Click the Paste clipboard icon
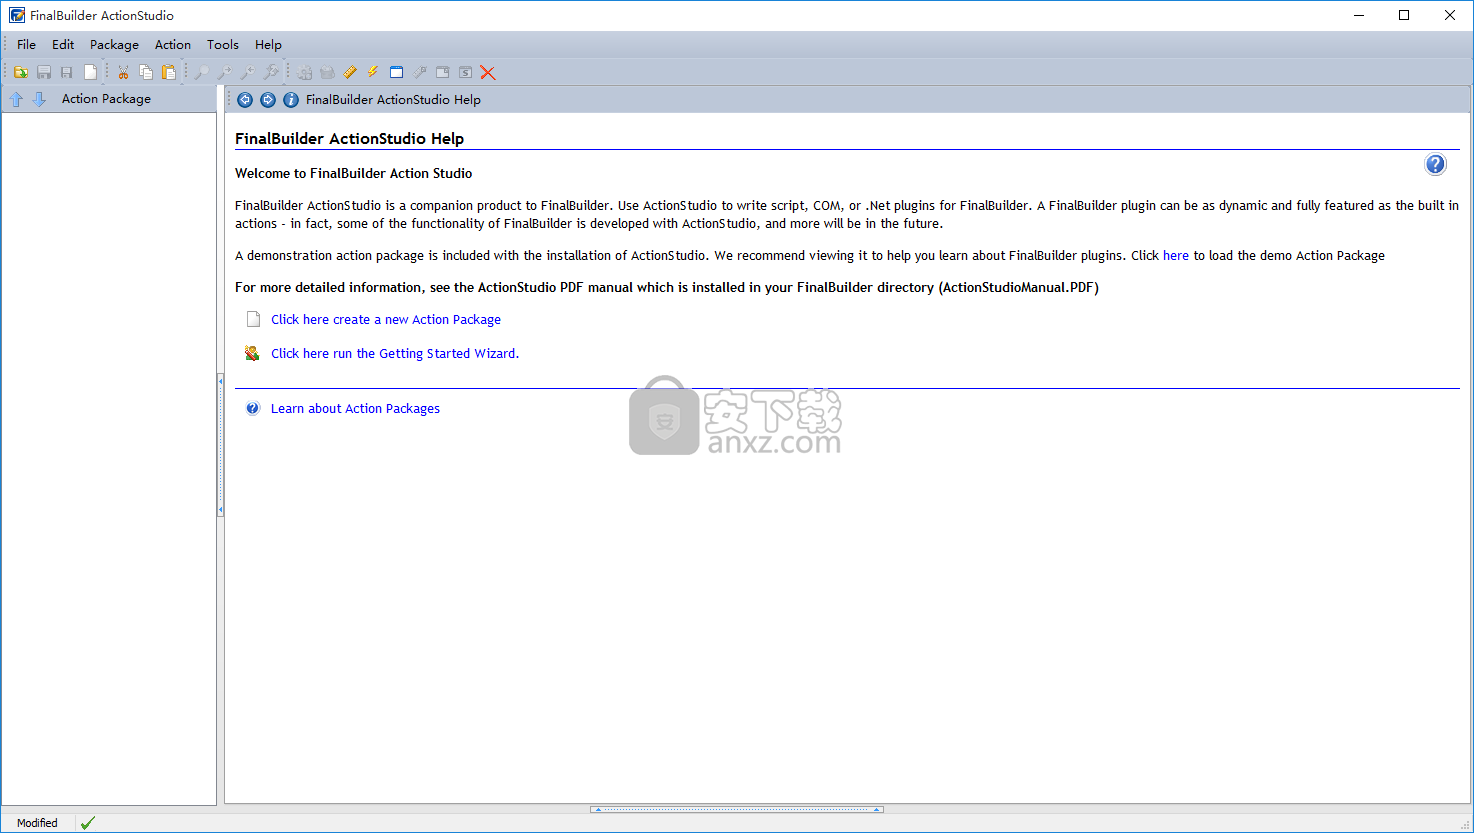The height and width of the screenshot is (833, 1474). (x=169, y=72)
